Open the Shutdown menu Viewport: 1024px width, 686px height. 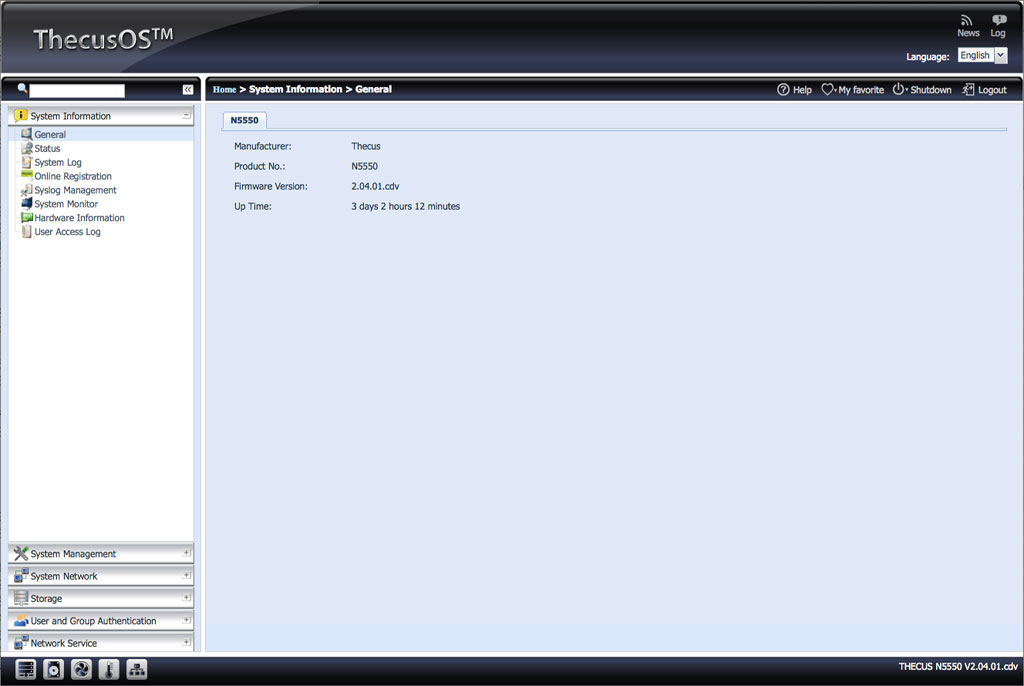click(x=921, y=90)
